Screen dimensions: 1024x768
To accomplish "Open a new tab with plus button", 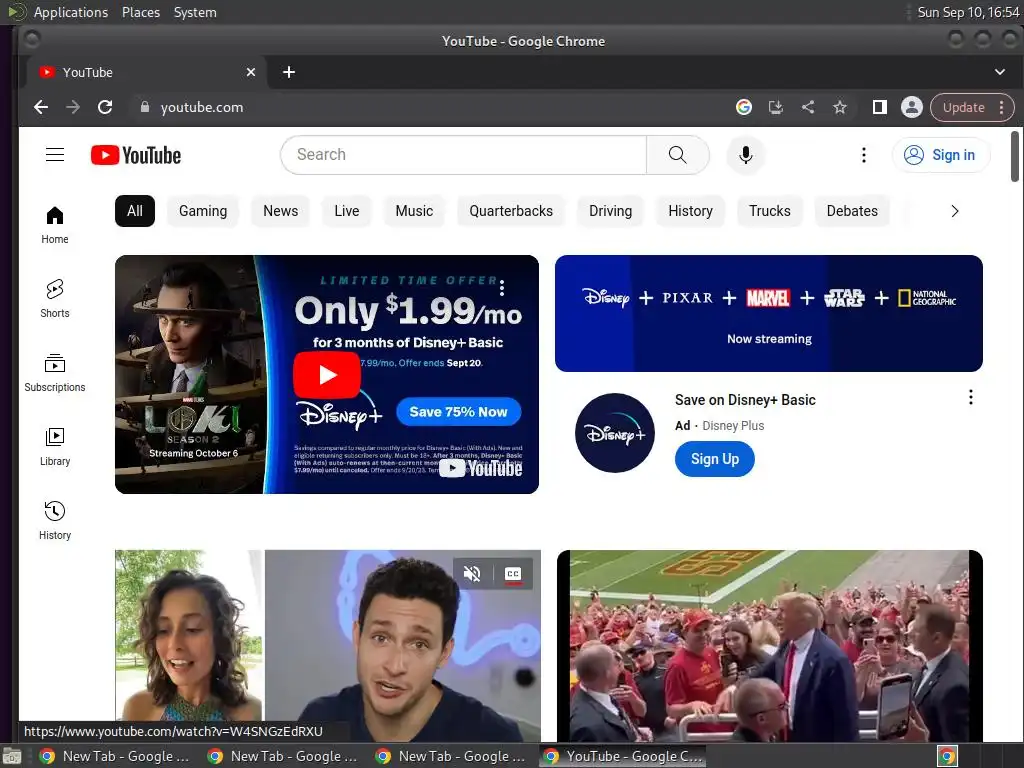I will tap(289, 72).
